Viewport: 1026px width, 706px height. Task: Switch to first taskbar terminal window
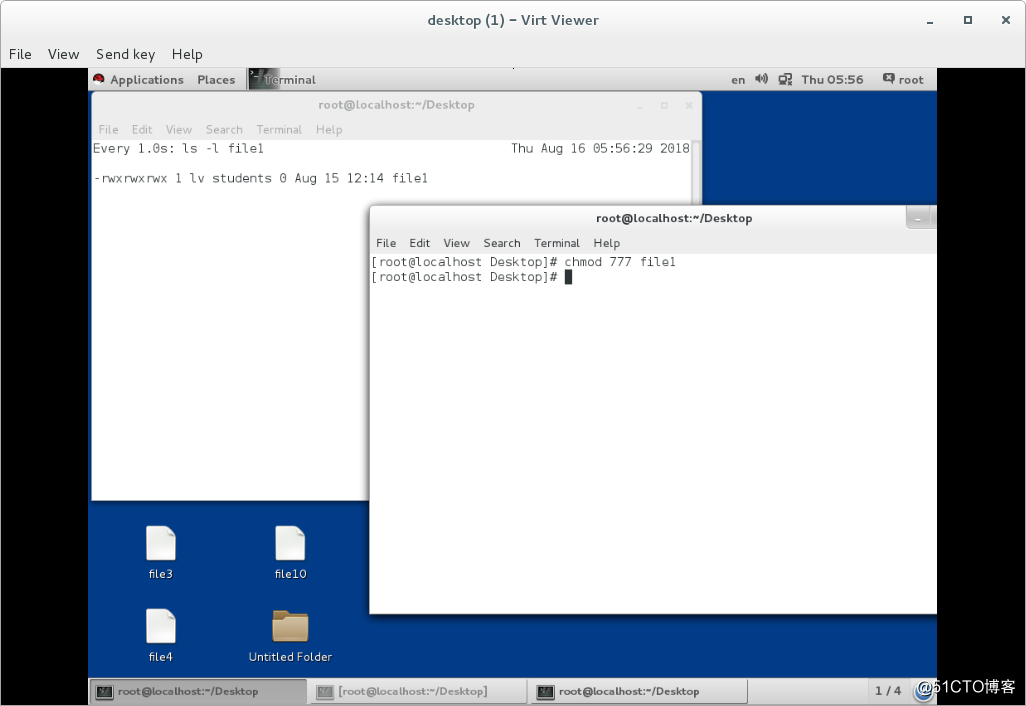pos(198,692)
